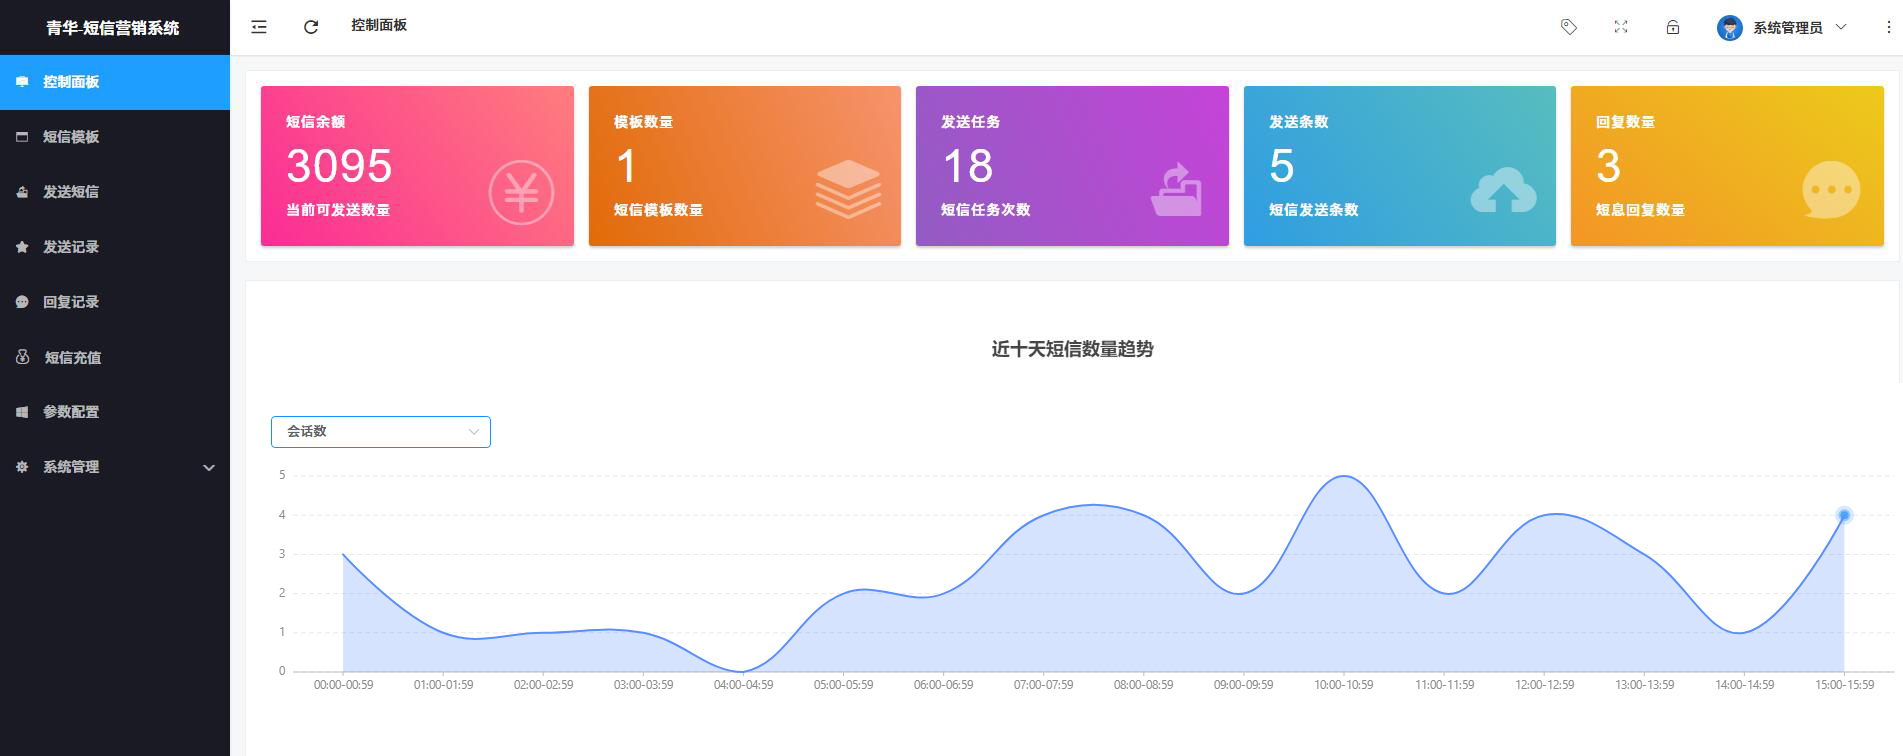This screenshot has width=1903, height=756.
Task: Expand the 系统管理 submenu
Action: coord(115,467)
